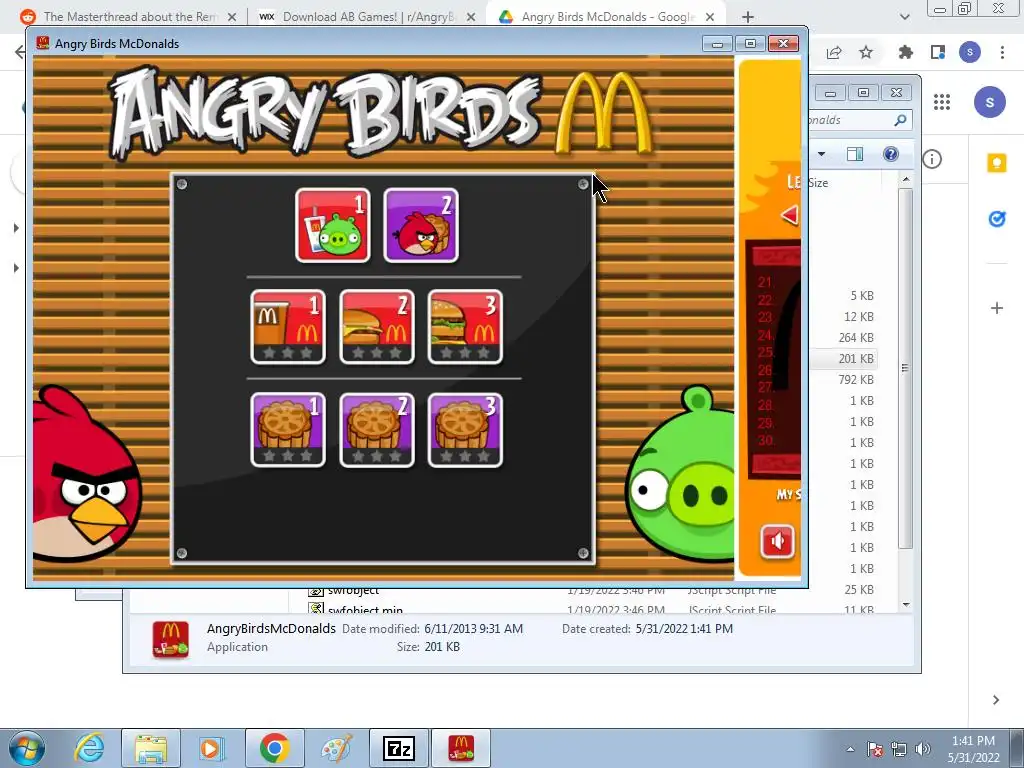1024x768 pixels.
Task: Open Explorer view options dropdown arrow
Action: pos(822,154)
